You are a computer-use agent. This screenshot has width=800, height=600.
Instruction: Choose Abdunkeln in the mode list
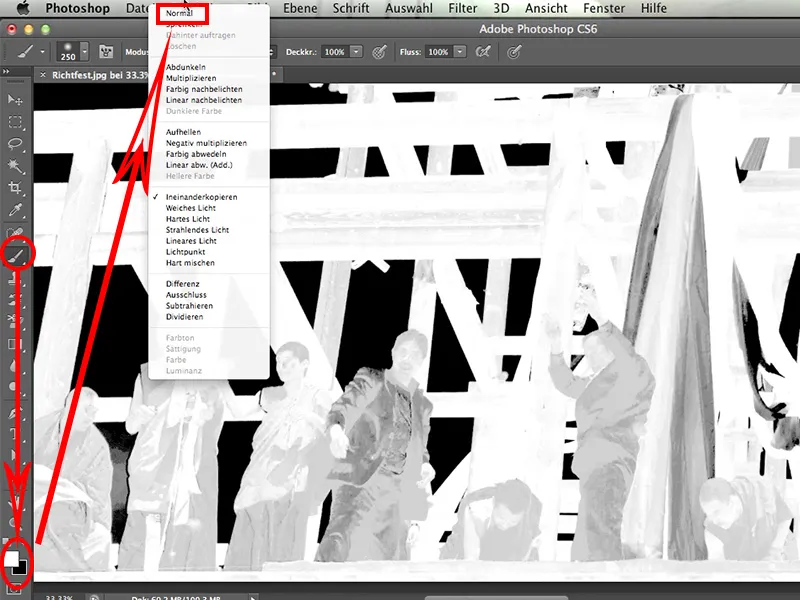click(186, 67)
